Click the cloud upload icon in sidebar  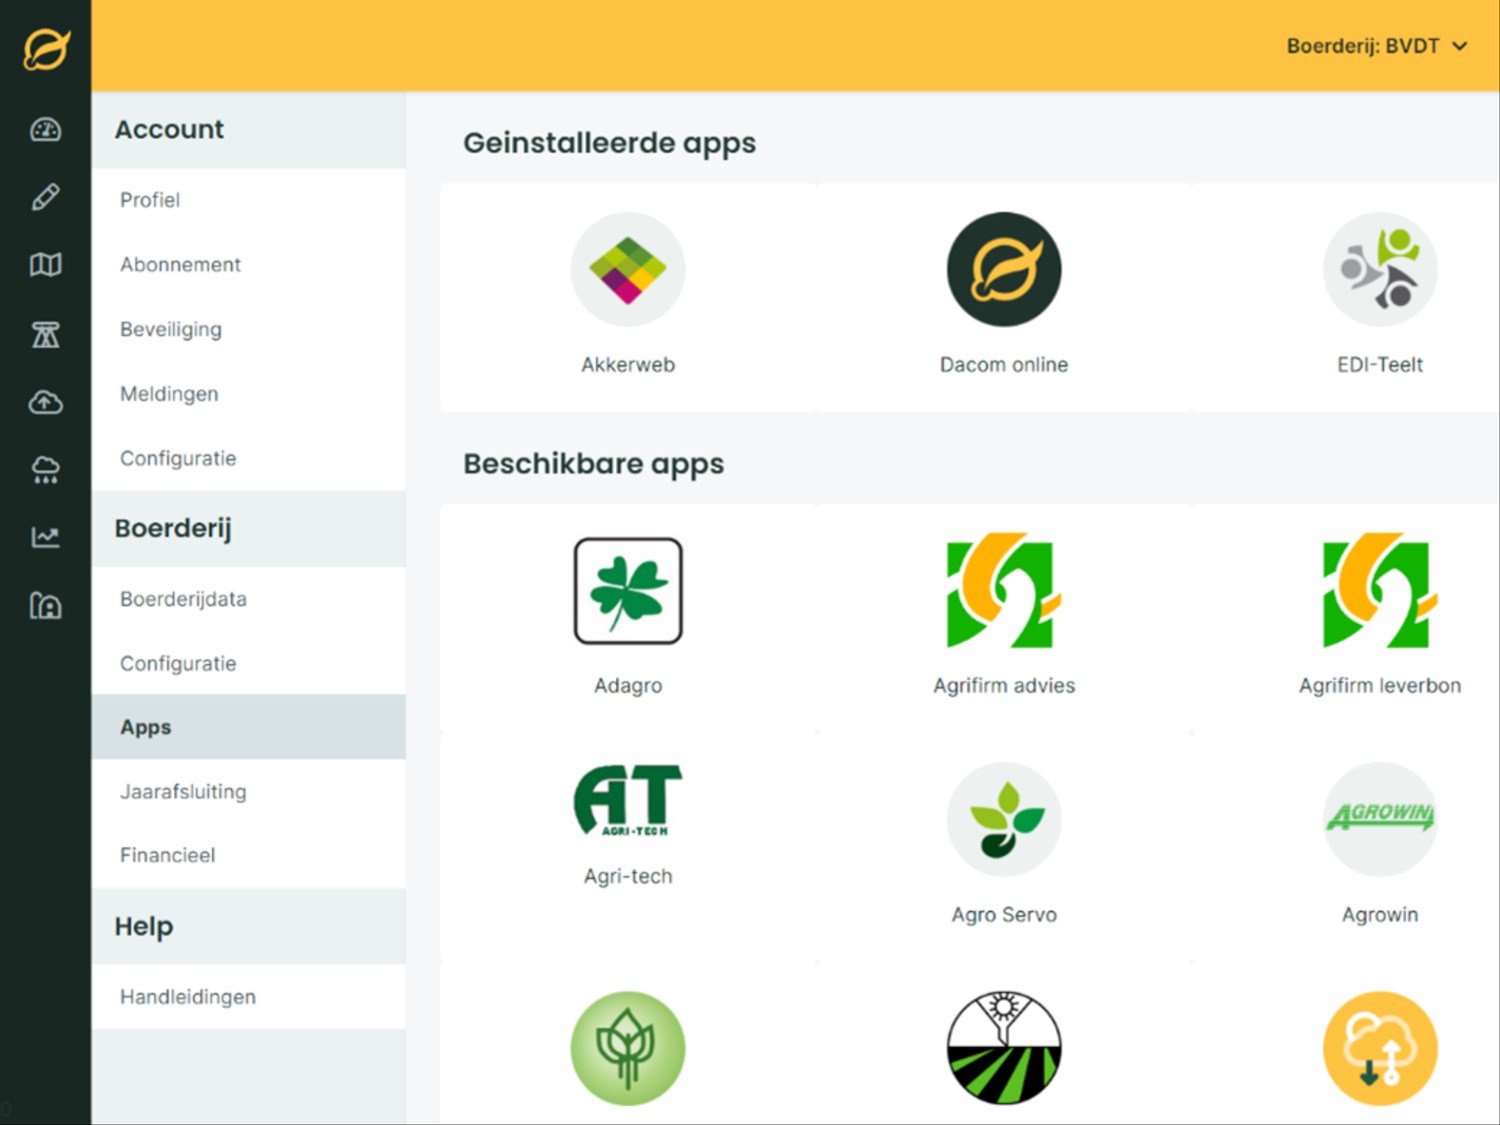(x=46, y=402)
